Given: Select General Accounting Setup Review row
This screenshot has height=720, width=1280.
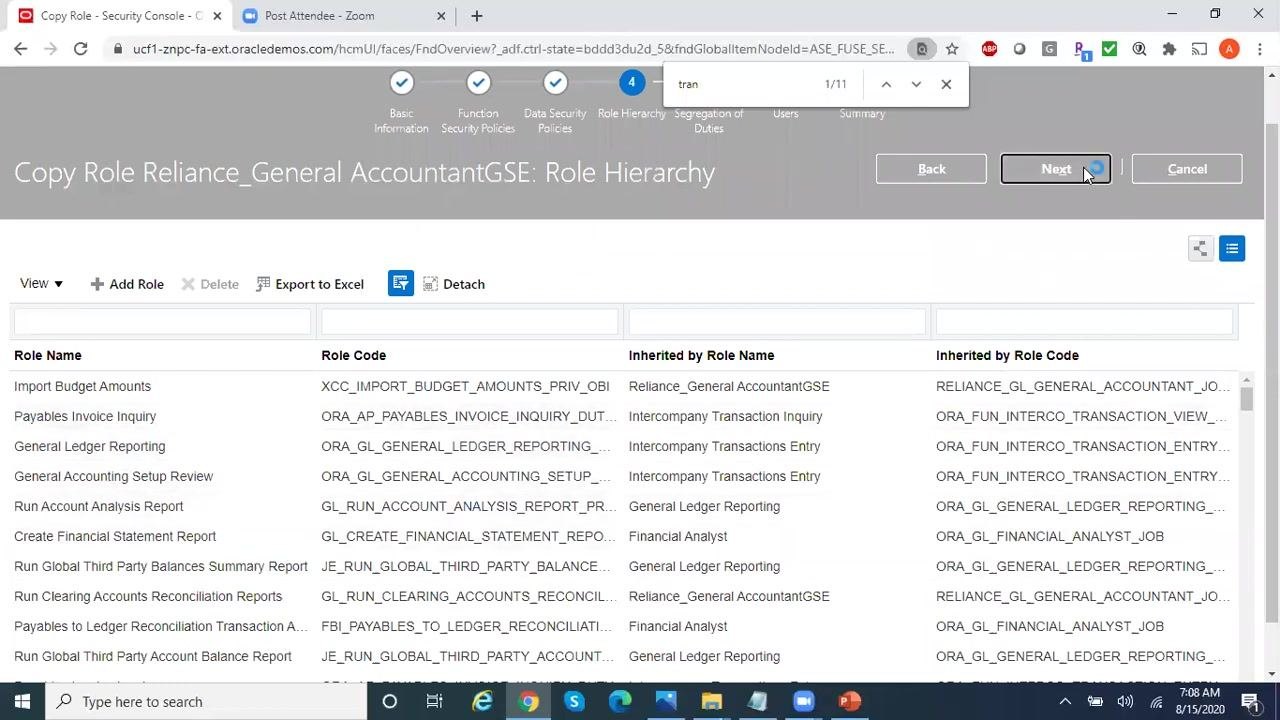Looking at the screenshot, I should 625,476.
